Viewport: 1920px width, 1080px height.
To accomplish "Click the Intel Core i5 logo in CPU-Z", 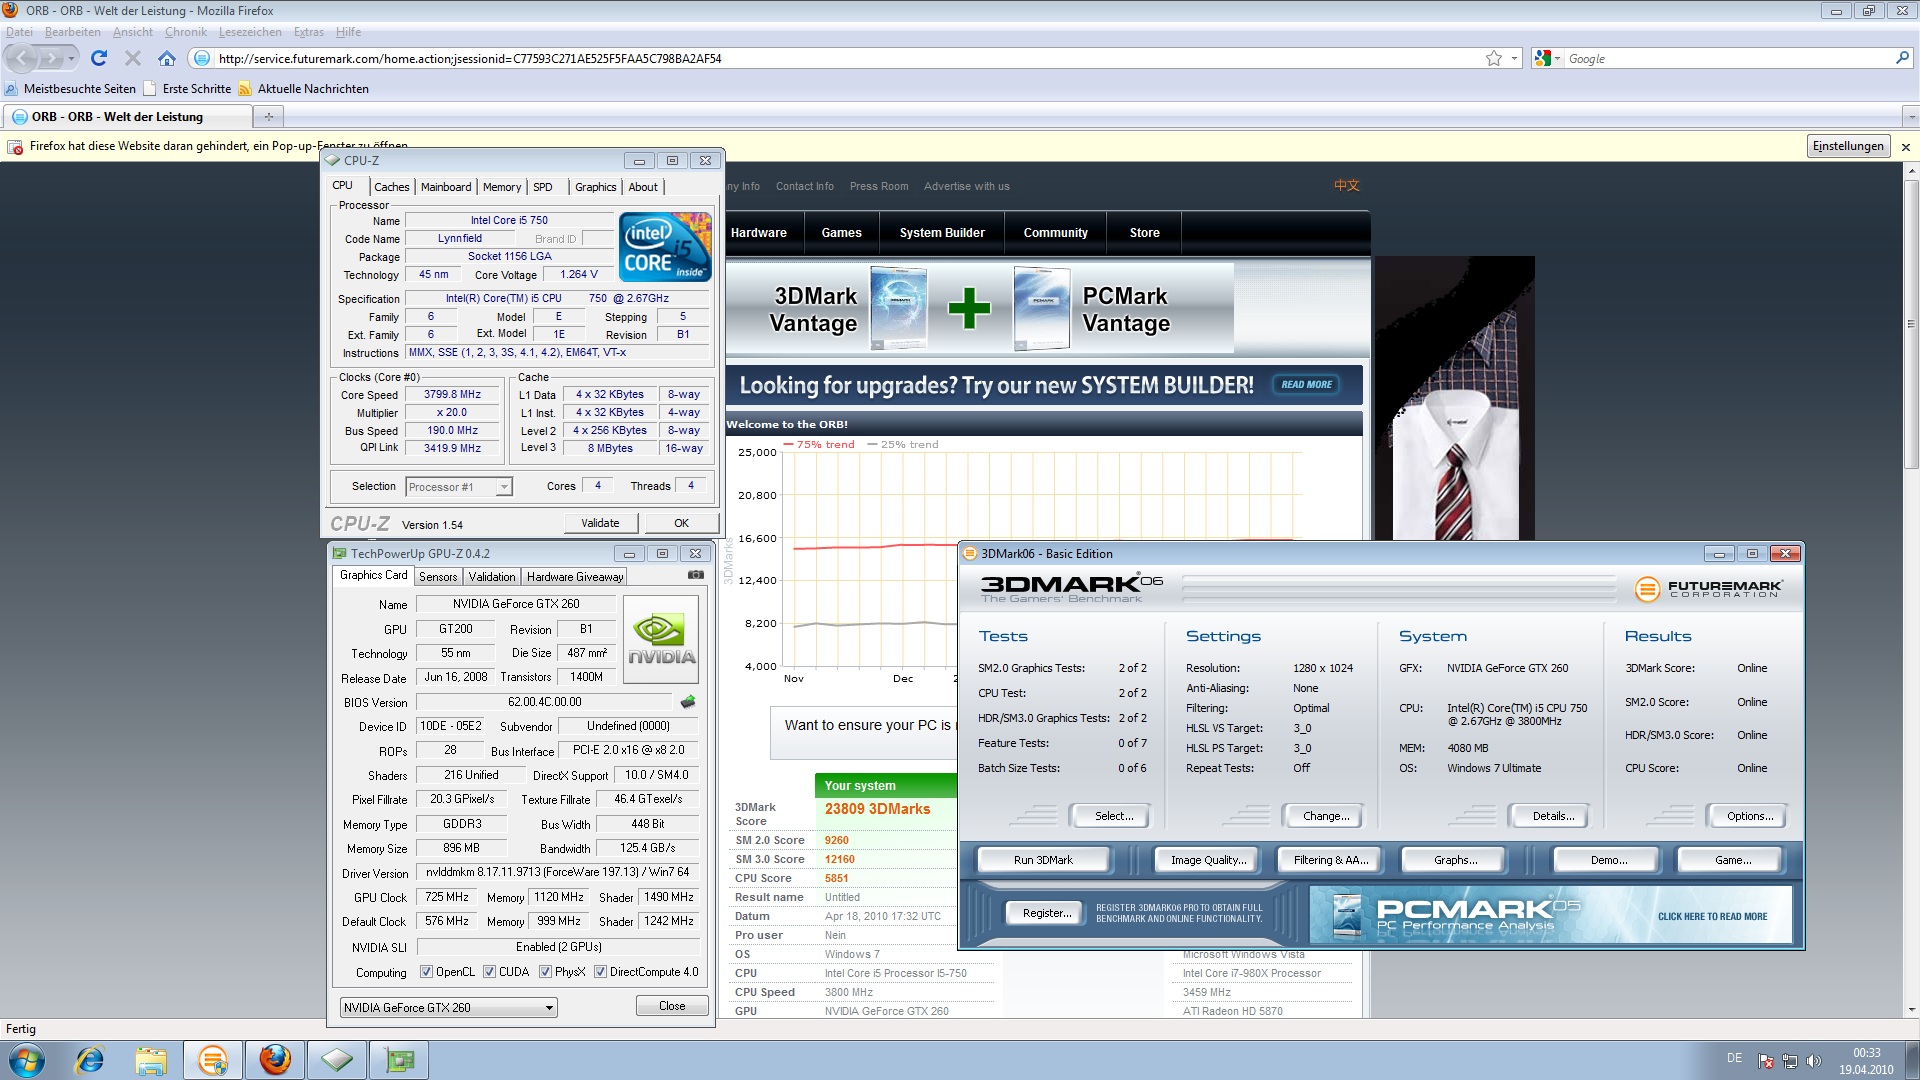I will tap(665, 247).
